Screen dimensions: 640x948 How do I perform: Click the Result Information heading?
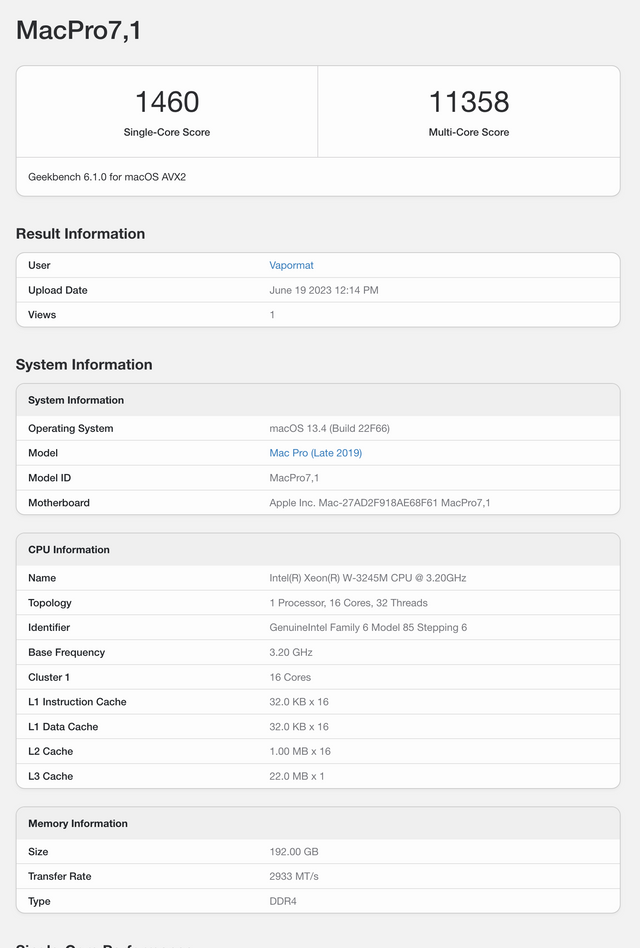point(80,234)
